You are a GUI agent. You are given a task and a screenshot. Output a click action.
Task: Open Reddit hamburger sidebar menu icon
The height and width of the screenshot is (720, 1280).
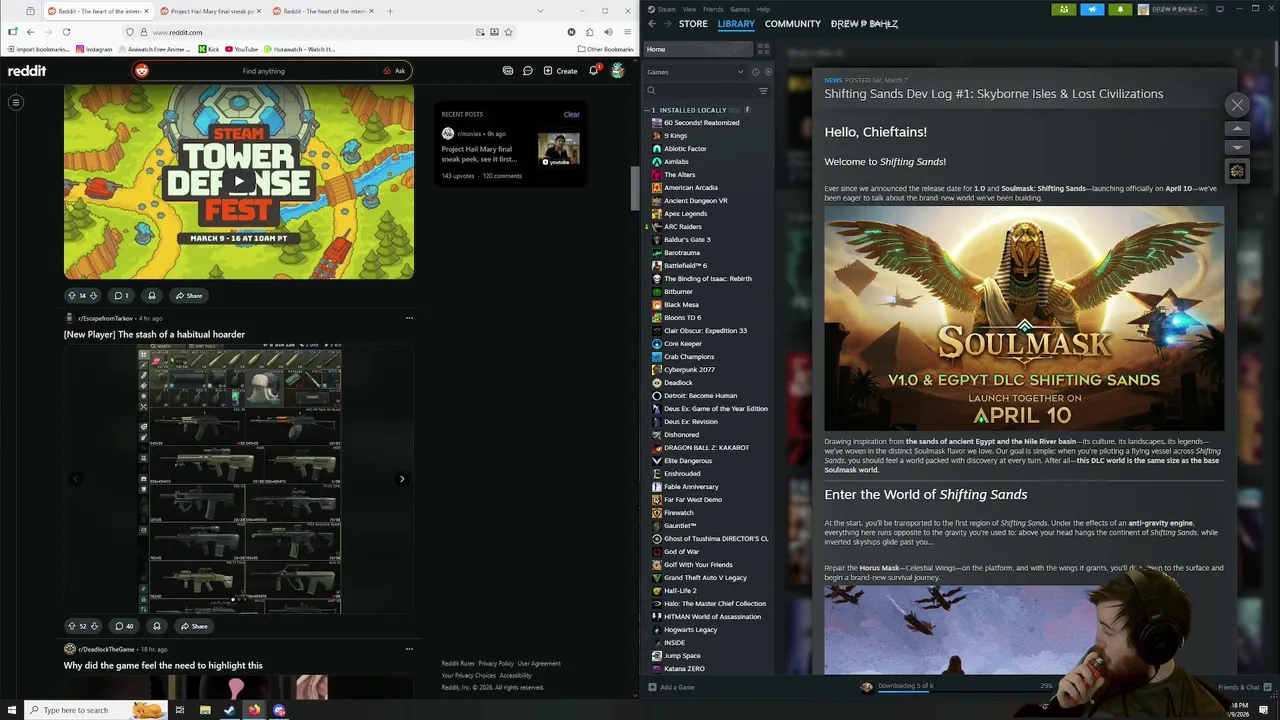point(16,102)
